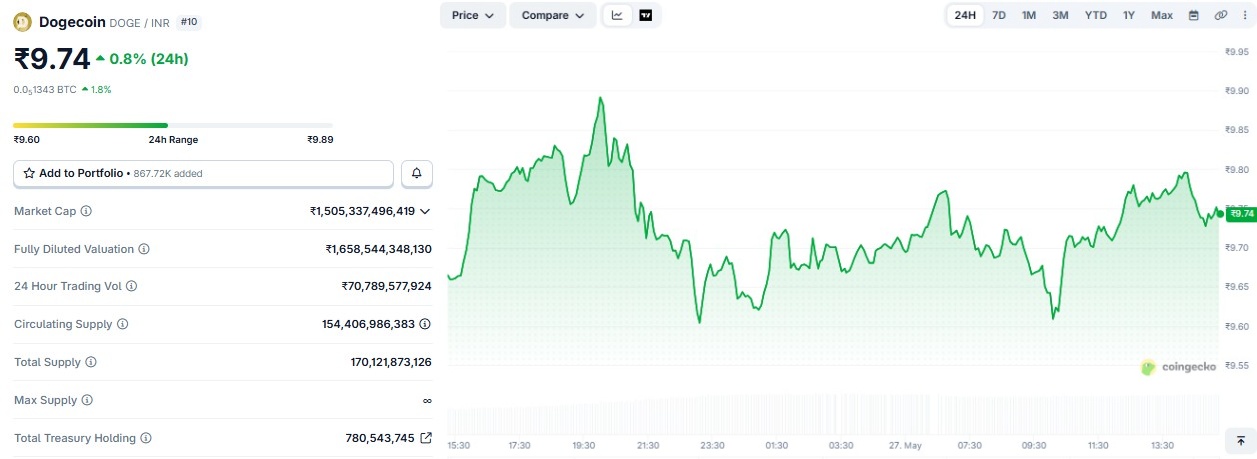Click the chart link icon
Viewport: 1257px width, 459px height.
pyautogui.click(x=1221, y=15)
